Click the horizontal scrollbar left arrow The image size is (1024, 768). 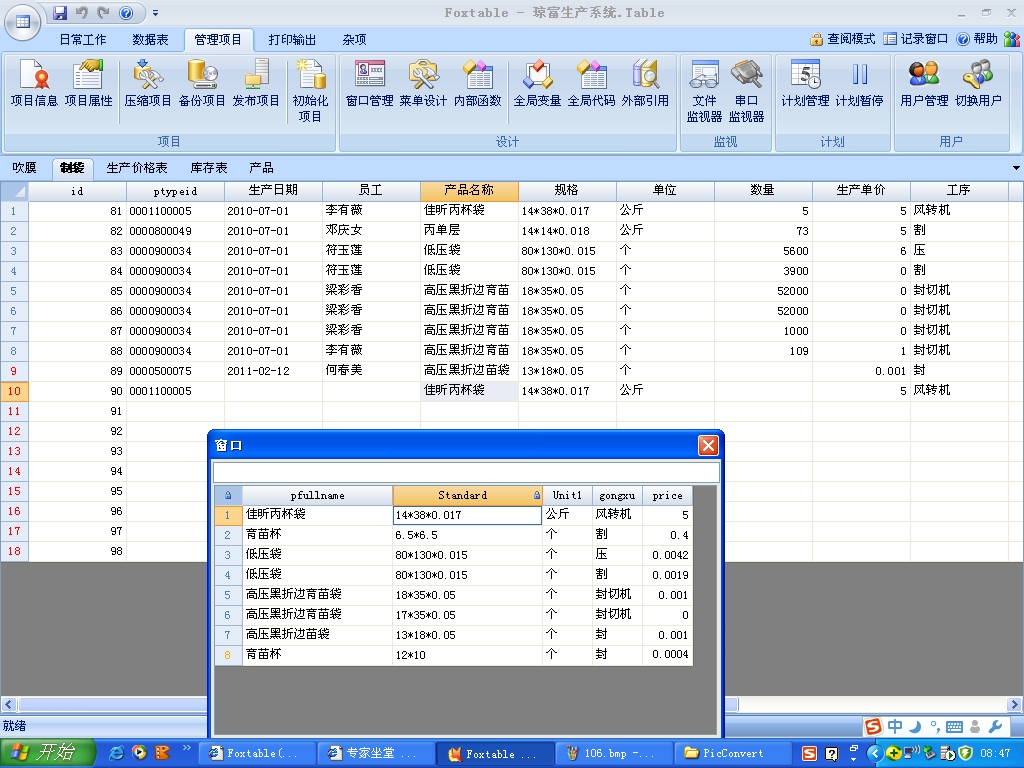8,705
